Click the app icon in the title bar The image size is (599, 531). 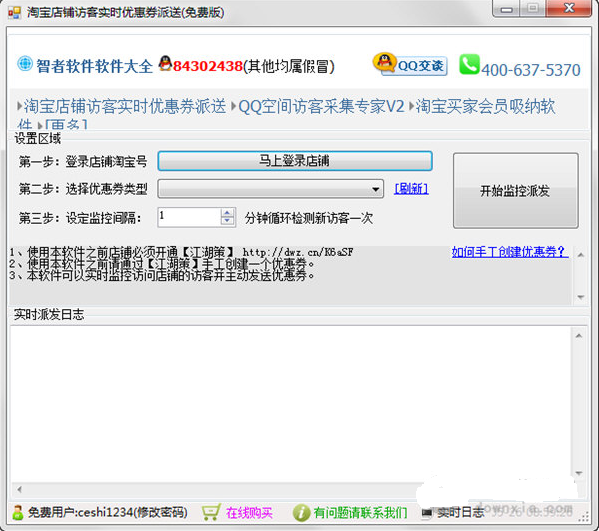click(x=15, y=13)
